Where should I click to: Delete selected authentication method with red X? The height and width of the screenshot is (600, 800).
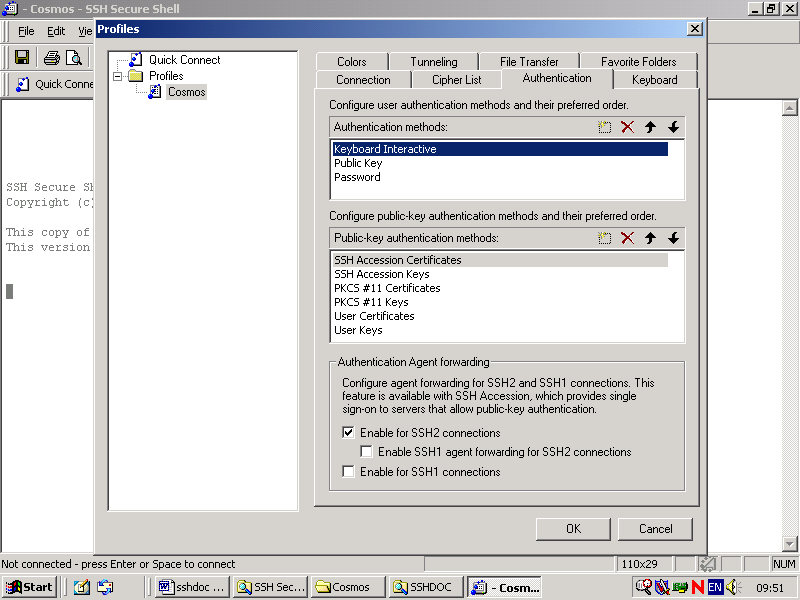click(x=627, y=127)
